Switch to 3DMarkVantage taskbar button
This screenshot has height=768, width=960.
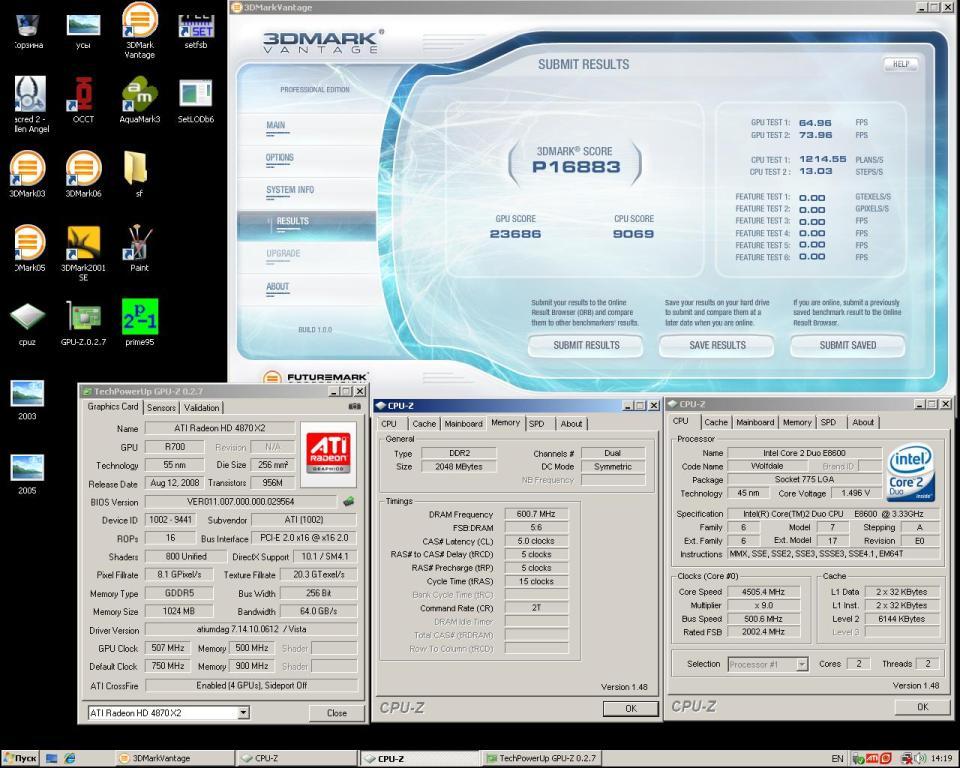(174, 758)
